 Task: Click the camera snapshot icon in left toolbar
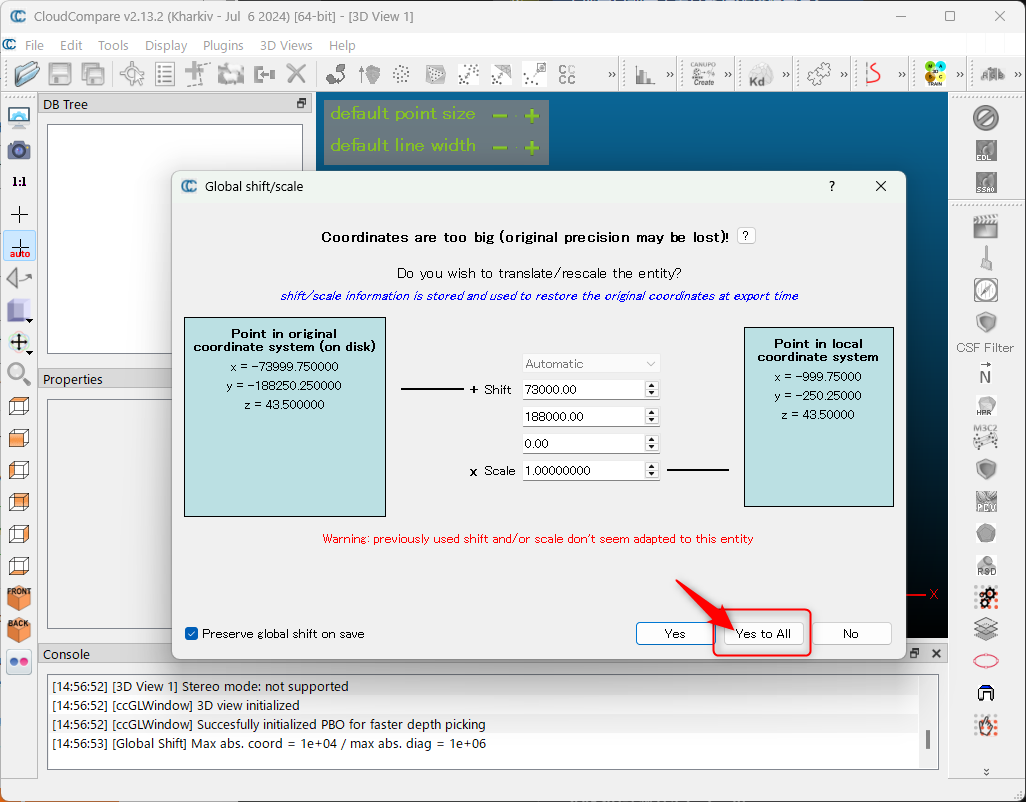(19, 150)
